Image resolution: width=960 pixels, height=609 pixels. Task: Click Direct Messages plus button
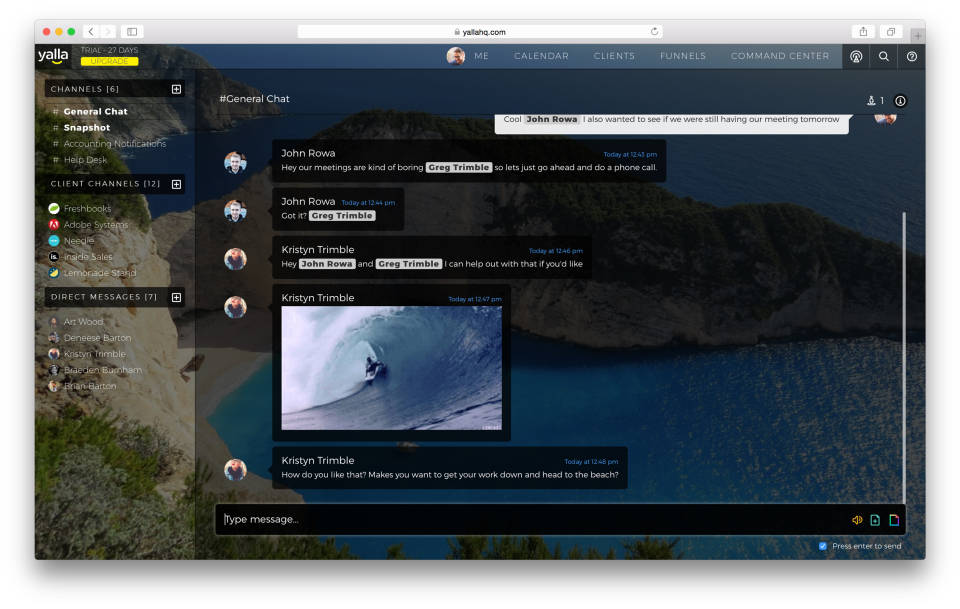pyautogui.click(x=177, y=297)
